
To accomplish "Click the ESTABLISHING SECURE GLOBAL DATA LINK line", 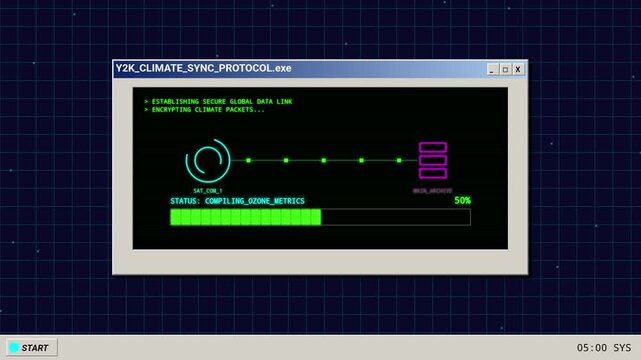I will tap(218, 101).
